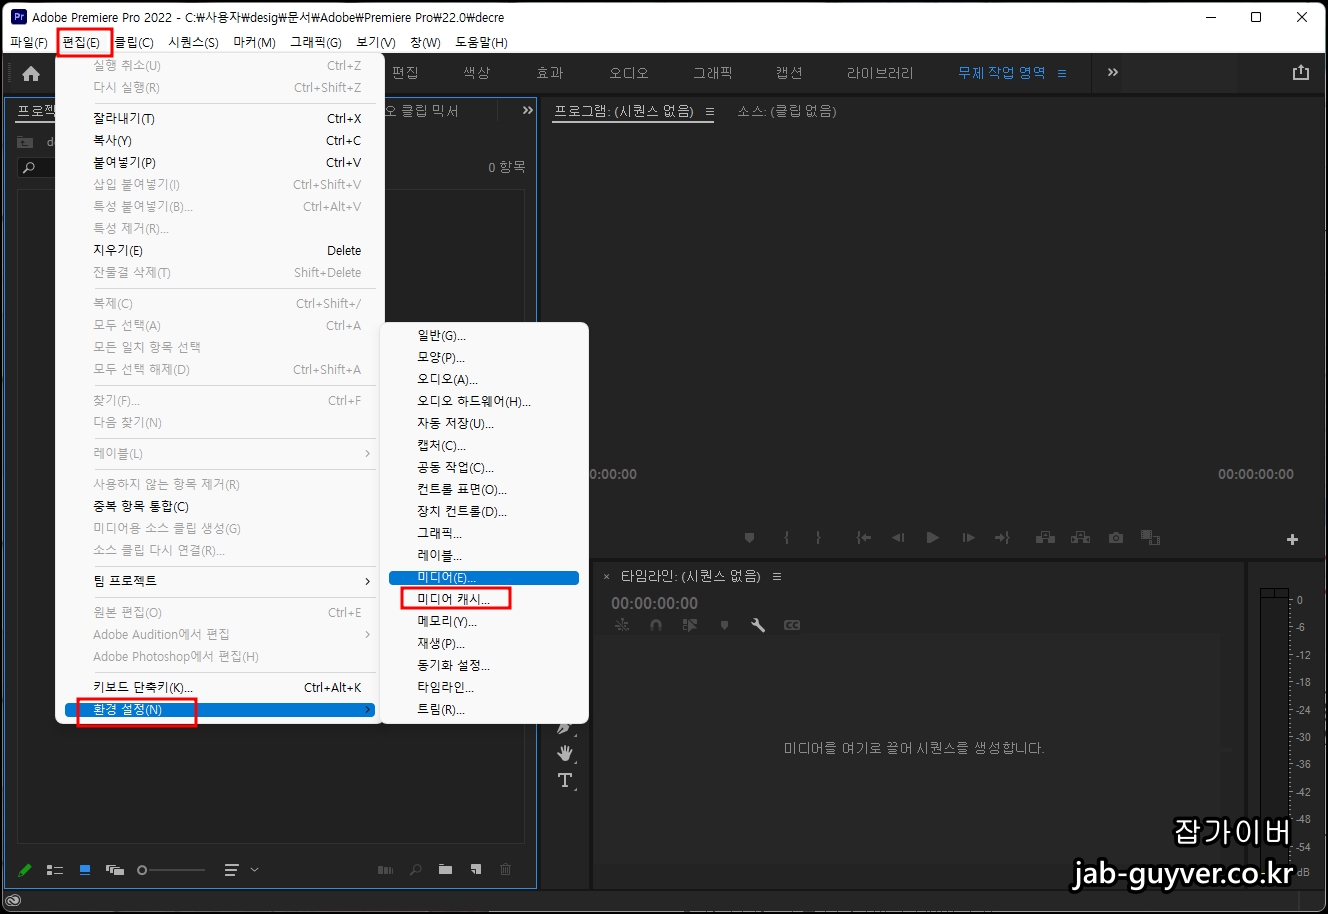1328x914 pixels.
Task: Select the Type tool
Action: pos(565,780)
